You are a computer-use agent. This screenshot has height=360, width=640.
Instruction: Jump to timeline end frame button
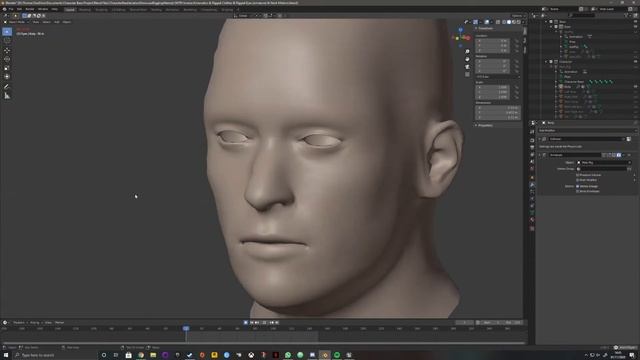click(277, 323)
